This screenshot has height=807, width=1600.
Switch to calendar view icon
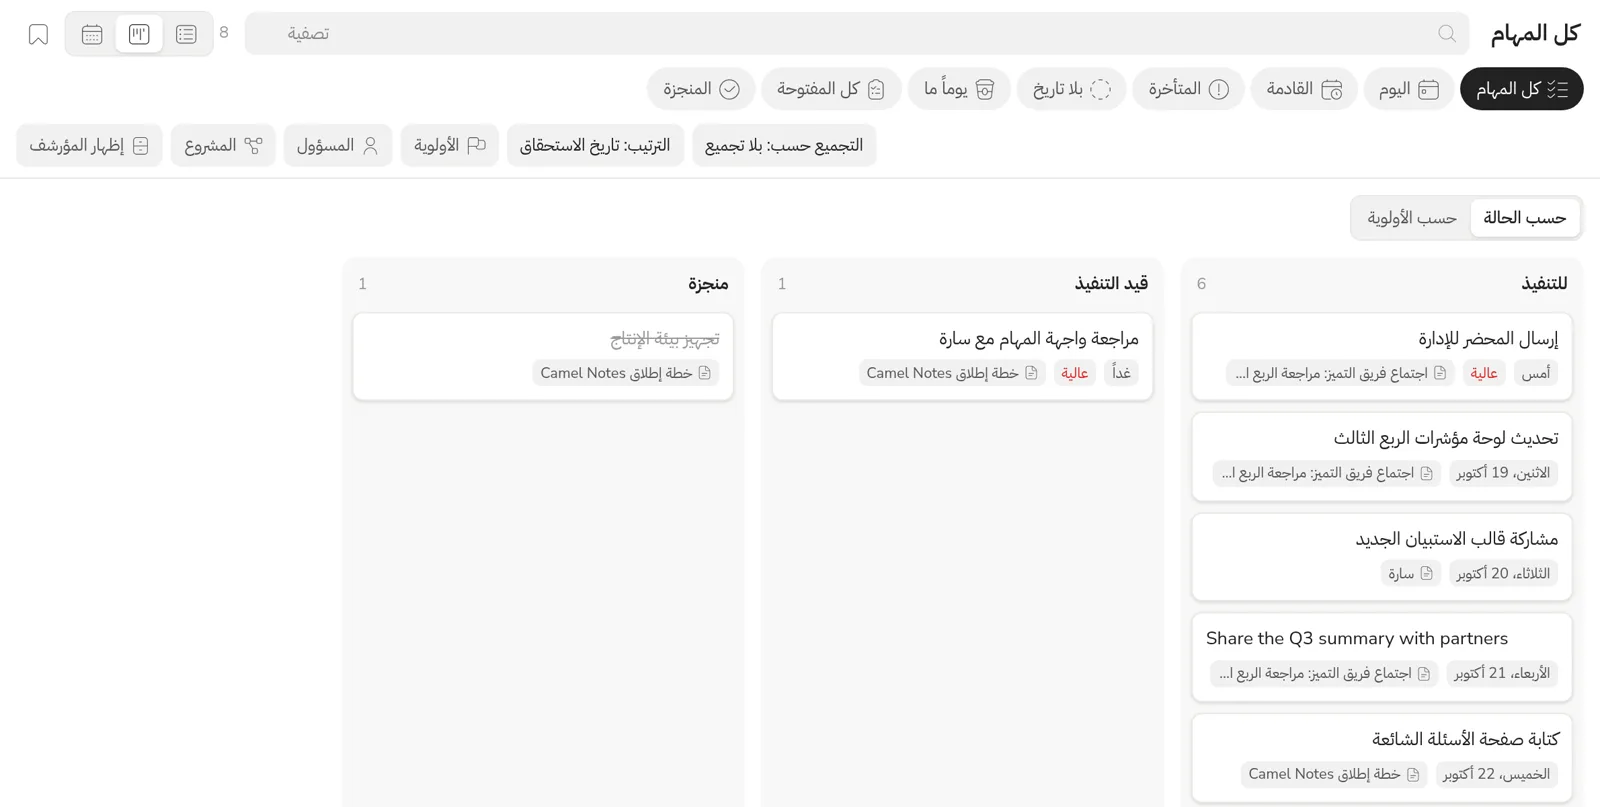coord(92,34)
